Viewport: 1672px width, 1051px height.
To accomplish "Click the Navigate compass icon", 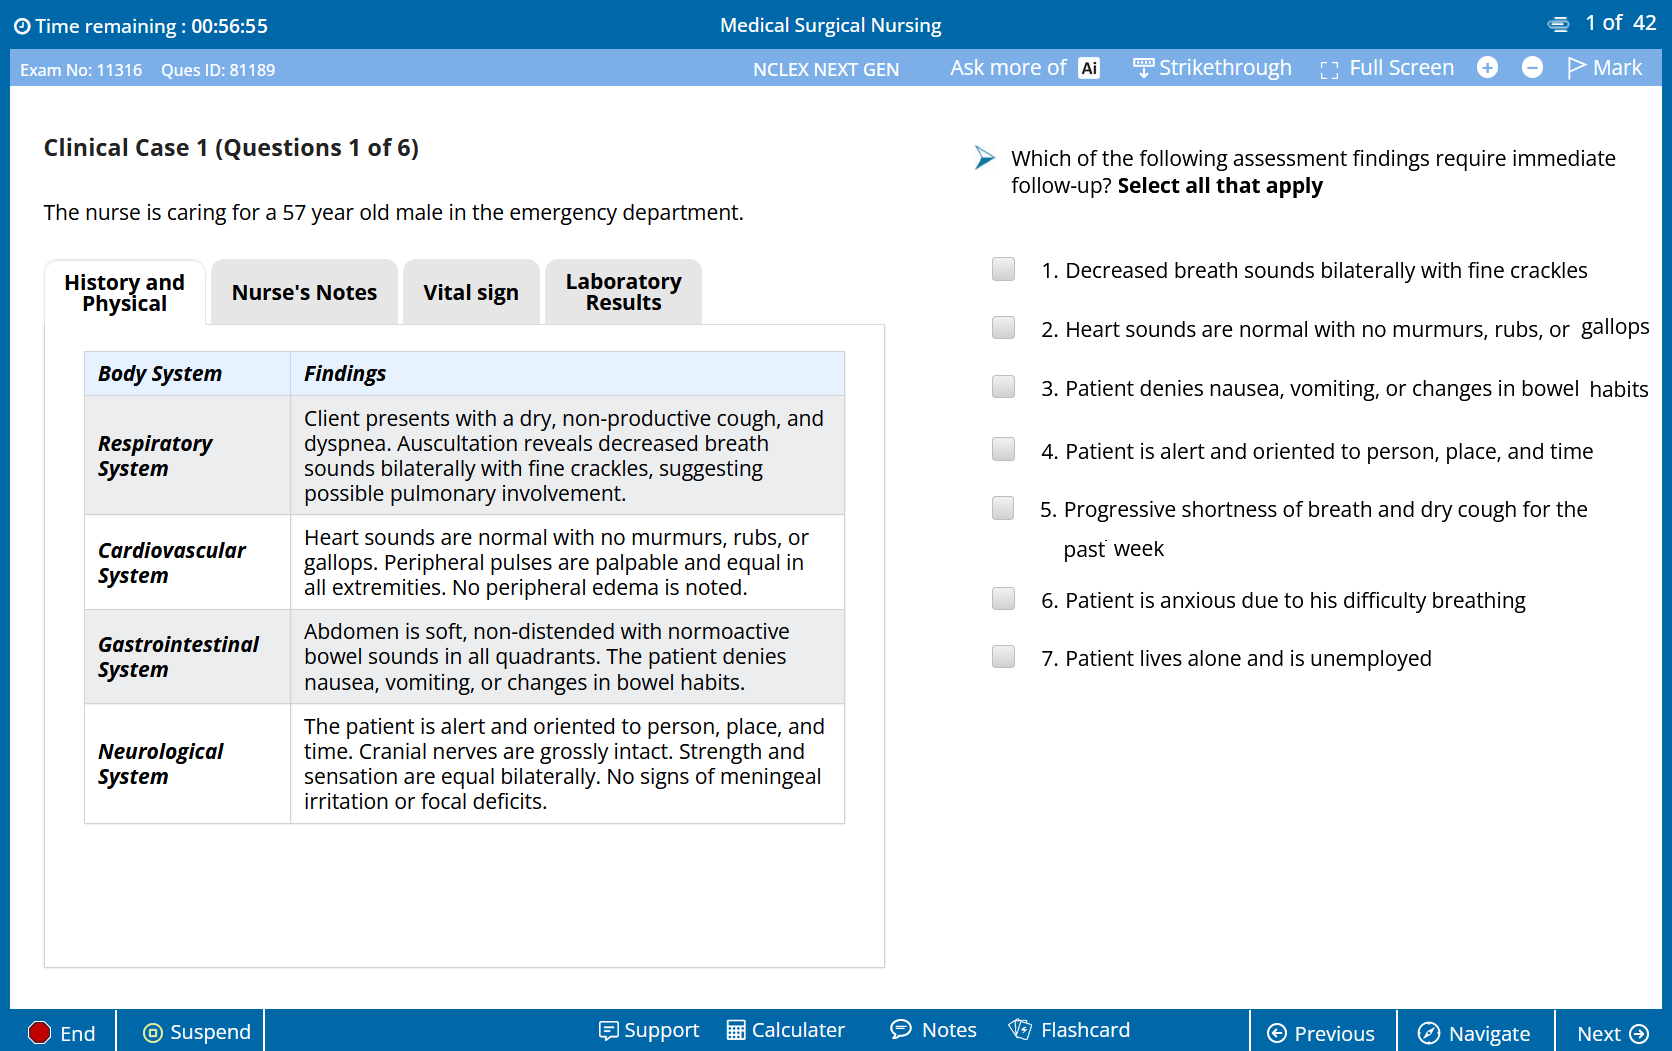I will pyautogui.click(x=1429, y=1033).
